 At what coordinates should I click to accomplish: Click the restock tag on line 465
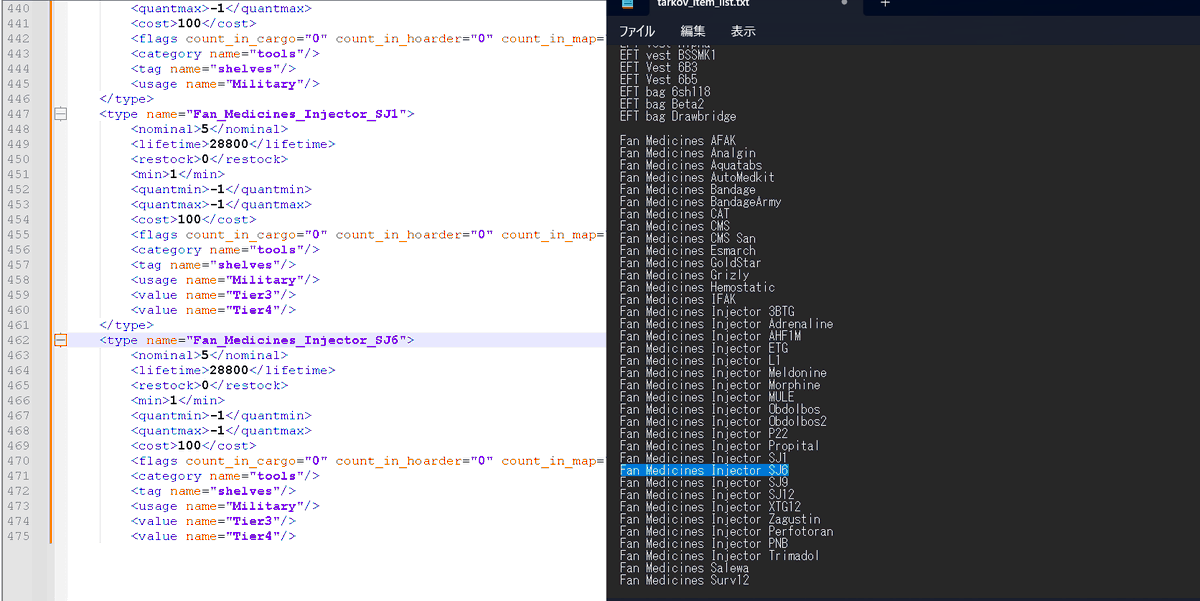tap(209, 385)
